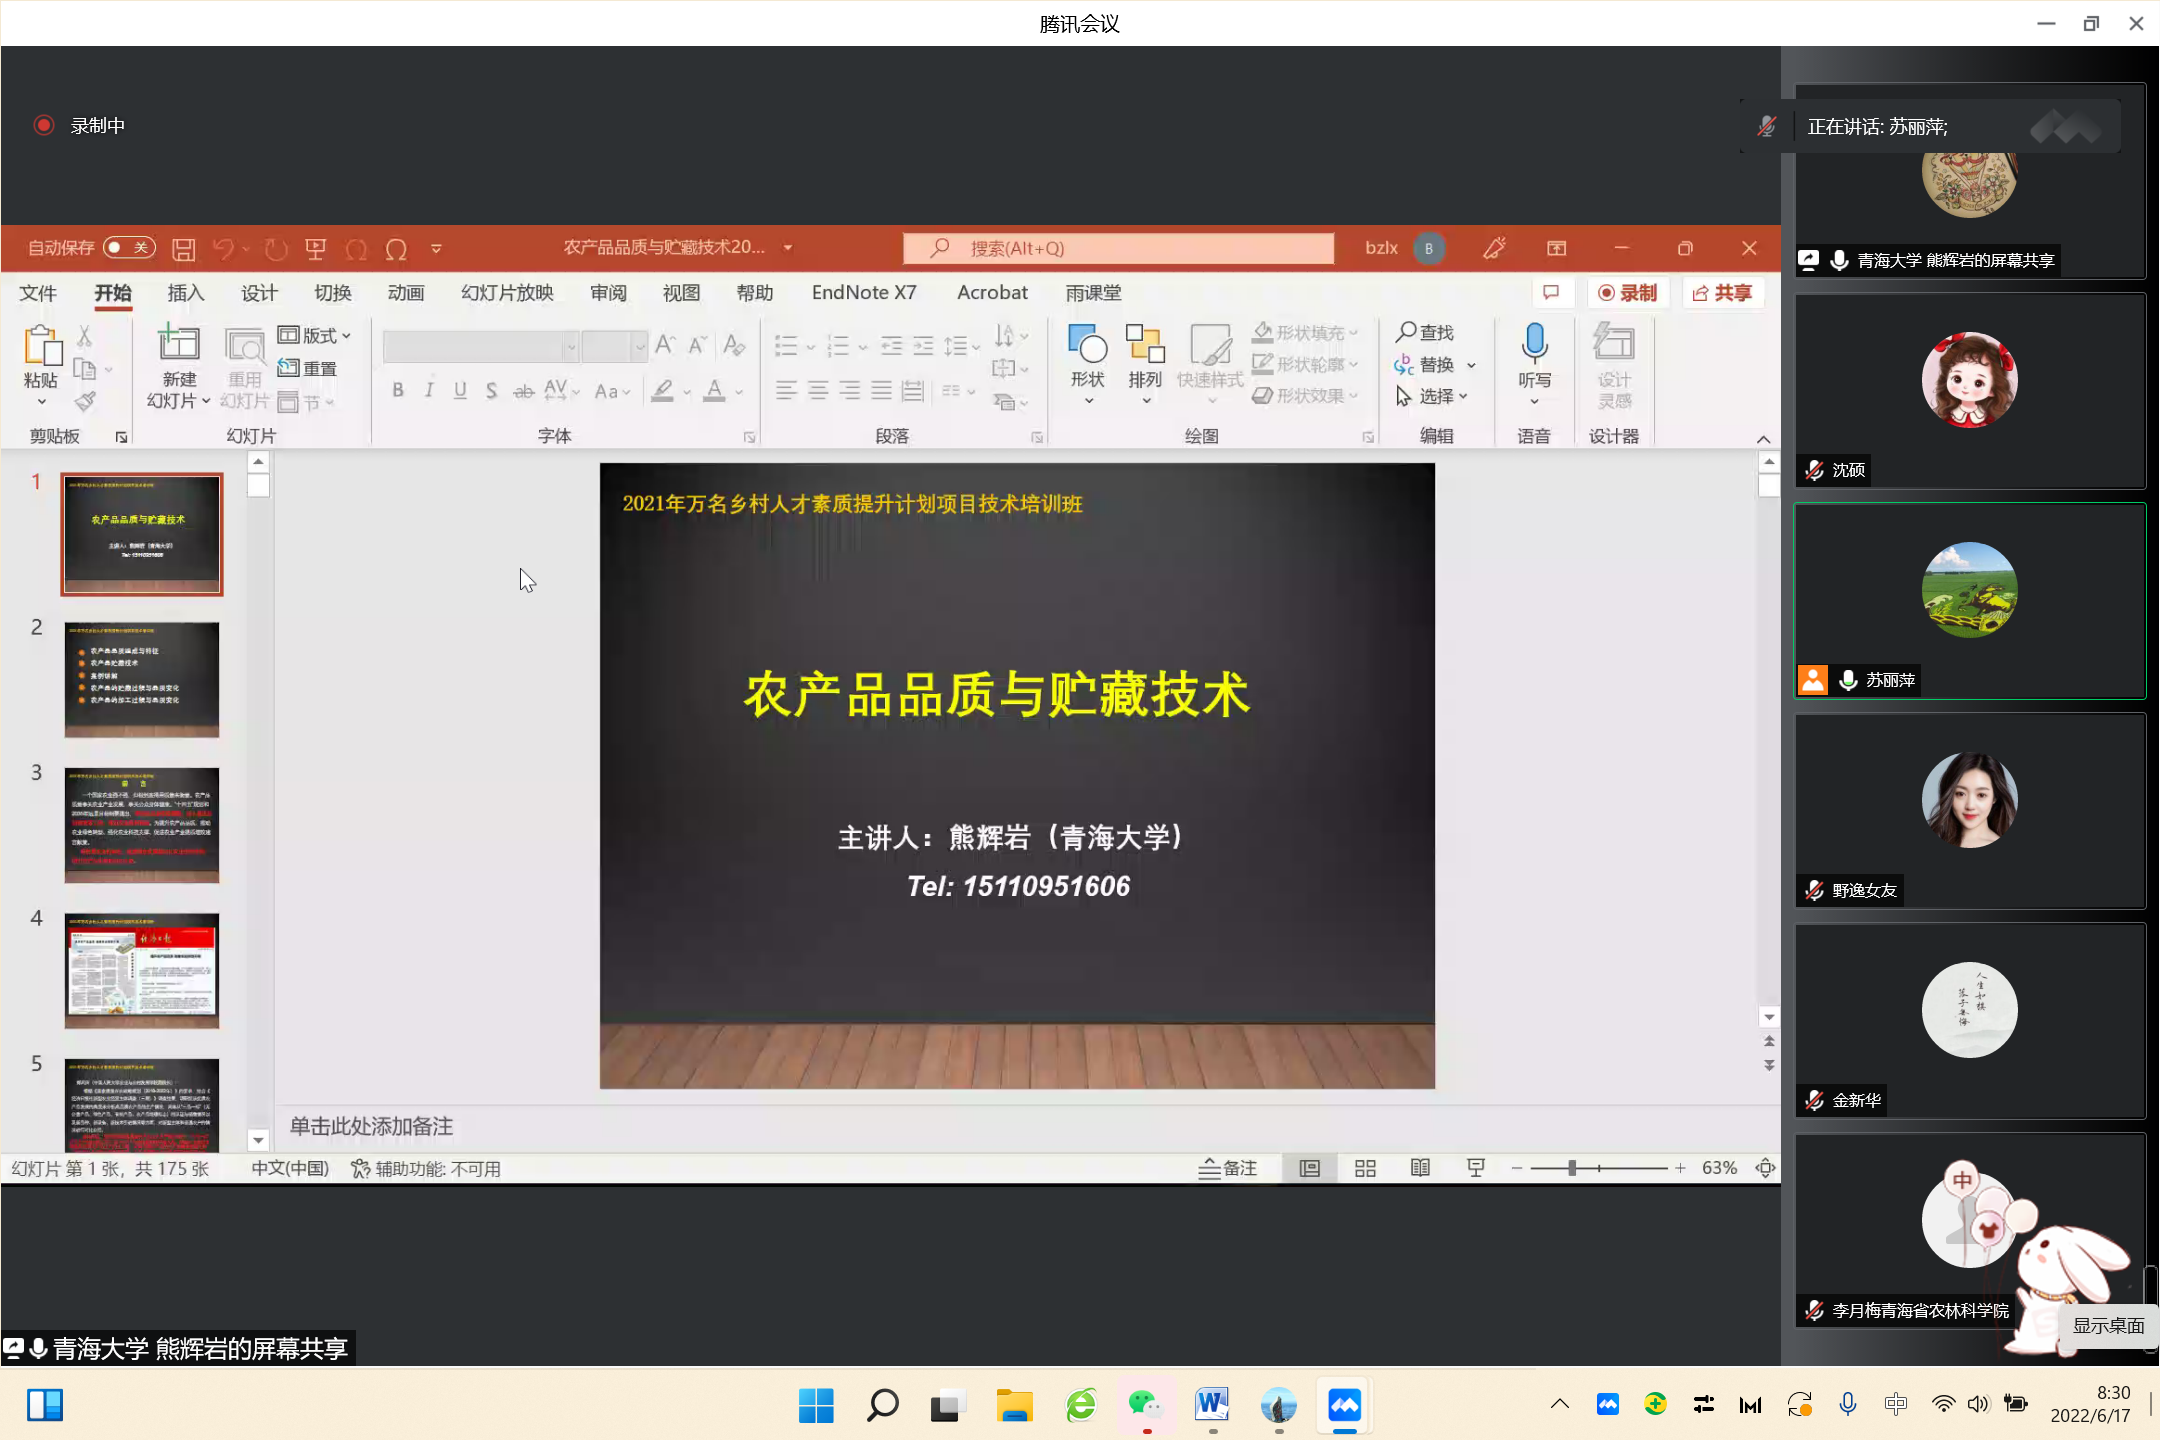Click the Slide Show icon in status bar
This screenshot has width=2160, height=1440.
click(1476, 1168)
